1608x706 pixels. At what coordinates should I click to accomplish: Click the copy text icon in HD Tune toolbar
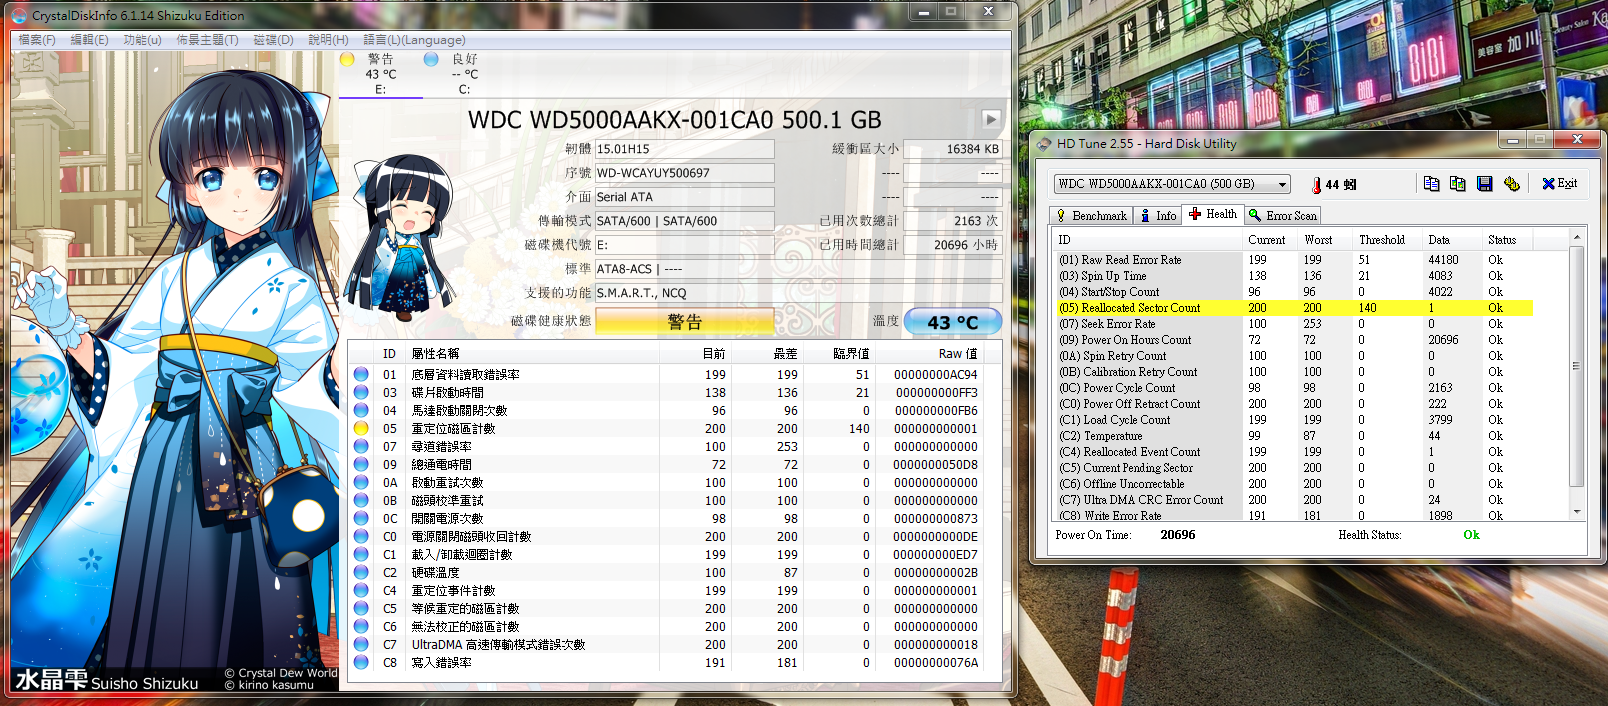(x=1431, y=183)
